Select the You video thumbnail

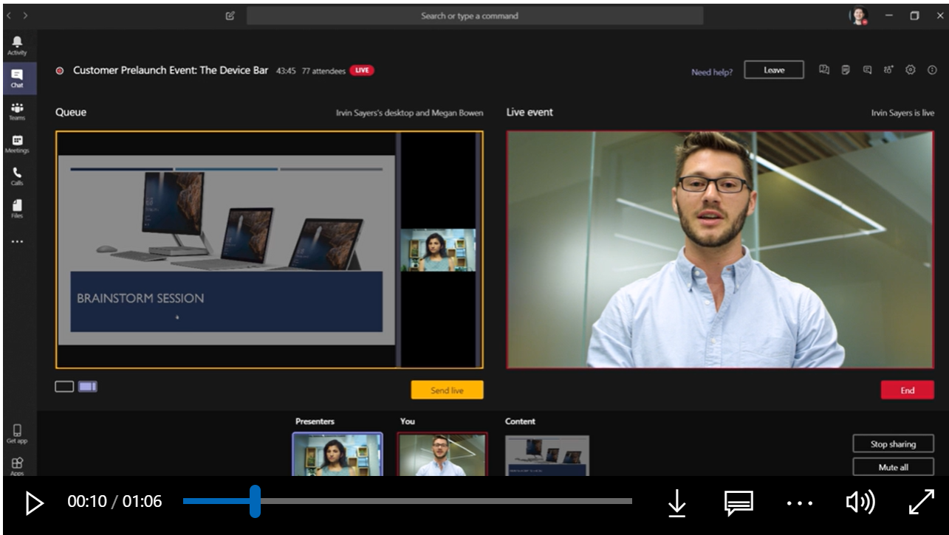tap(442, 454)
